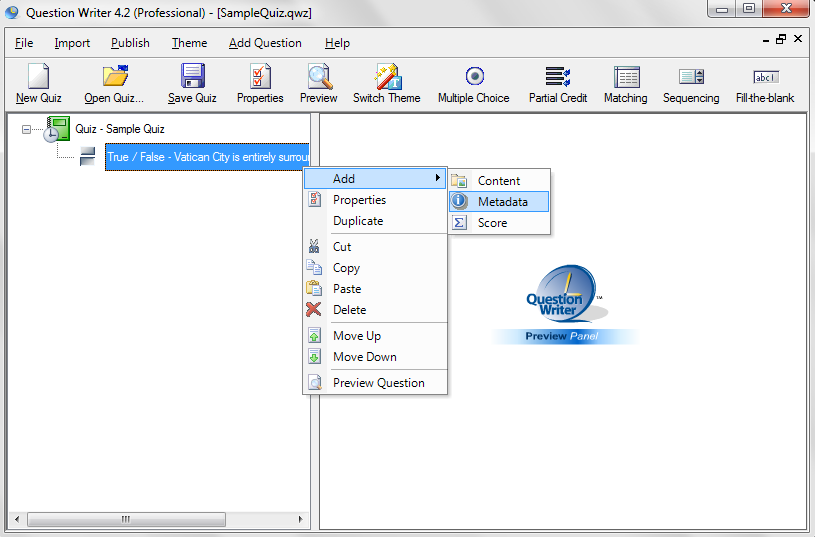Viewport: 815px width, 537px height.
Task: Click the Properties checklist icon in context menu
Action: (x=314, y=199)
